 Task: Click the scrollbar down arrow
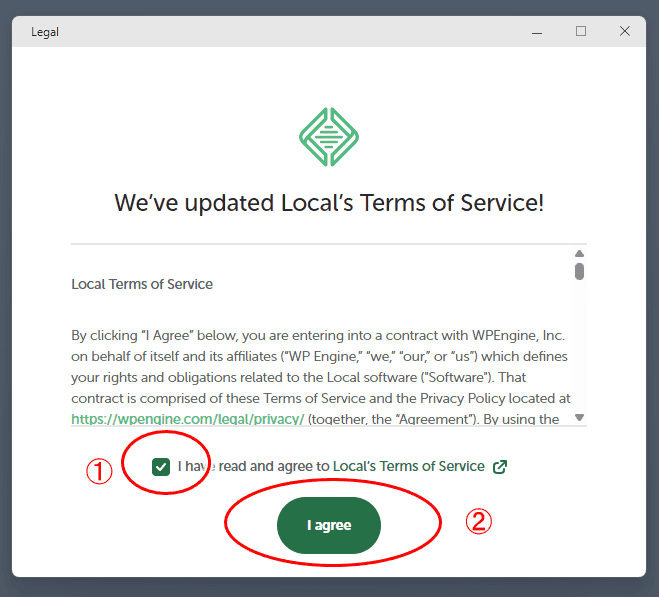coord(579,417)
